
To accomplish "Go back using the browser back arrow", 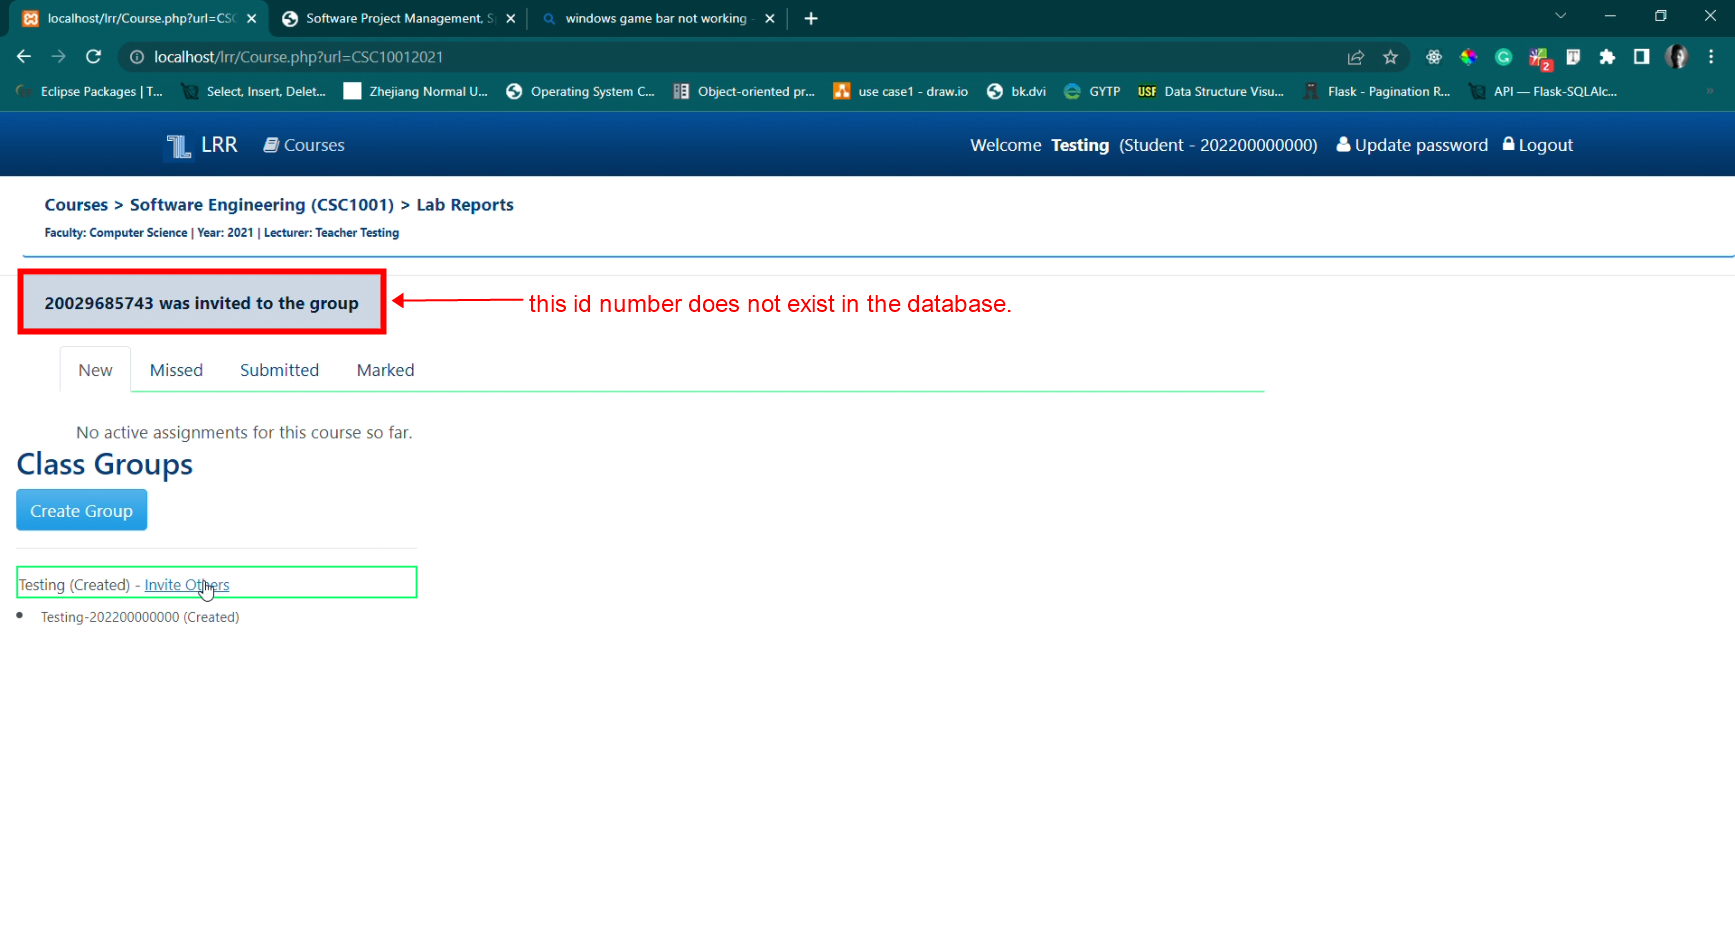I will 24,57.
